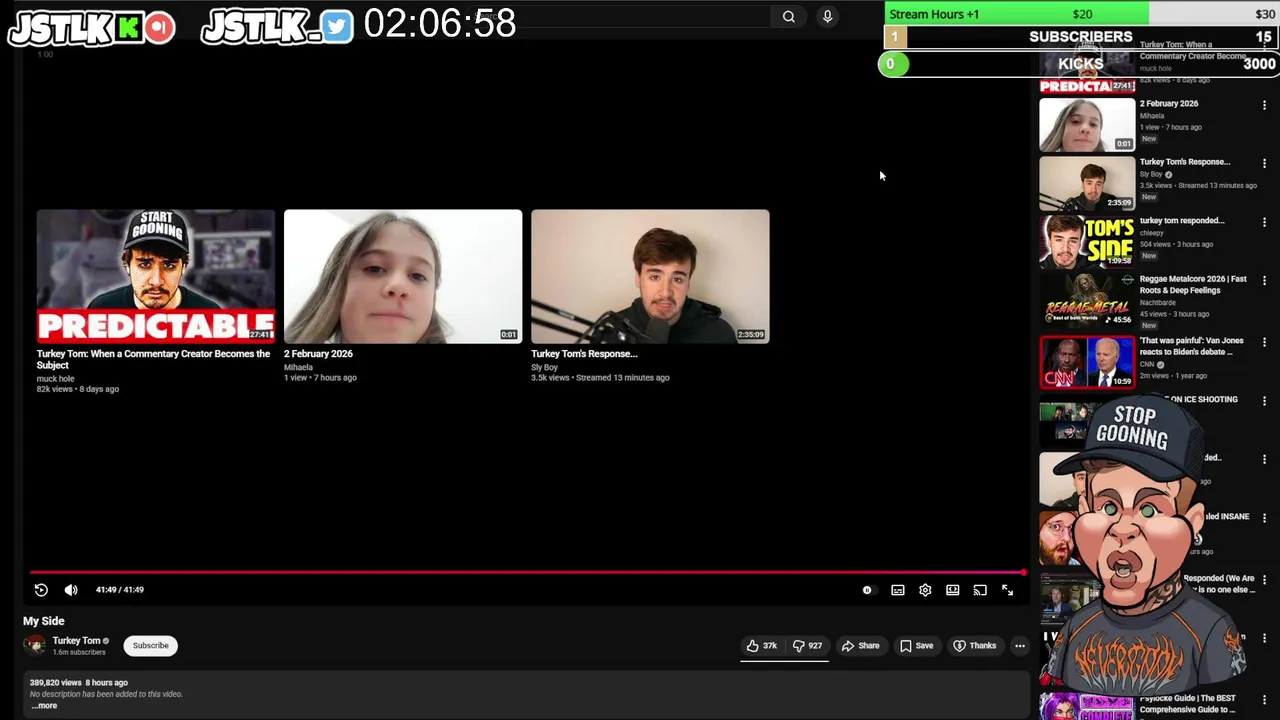Click the YouTube search magnifier icon

789,16
